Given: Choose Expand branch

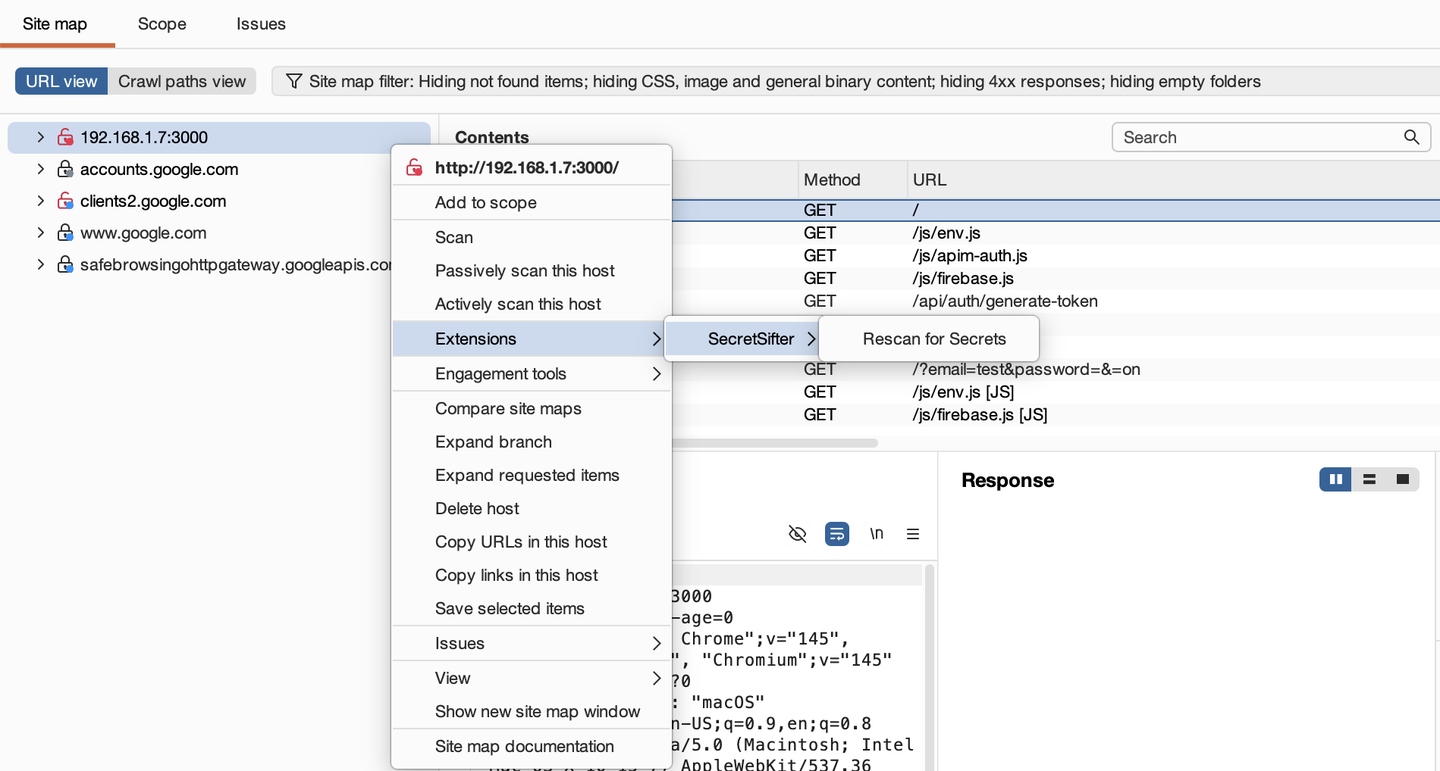Looking at the screenshot, I should (x=531, y=442).
